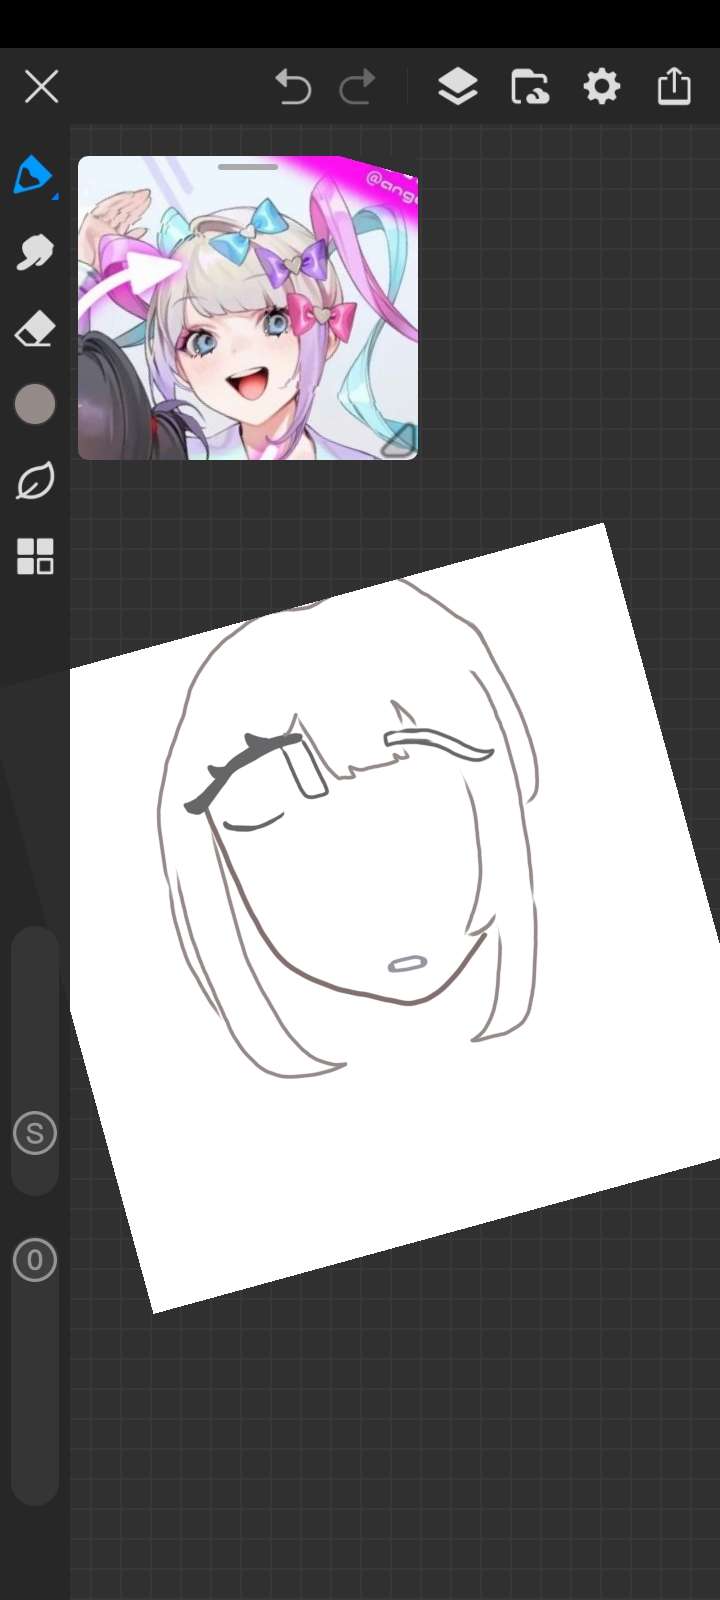The width and height of the screenshot is (720, 1600).
Task: Expand brush options via small blue arrow
Action: [55, 197]
